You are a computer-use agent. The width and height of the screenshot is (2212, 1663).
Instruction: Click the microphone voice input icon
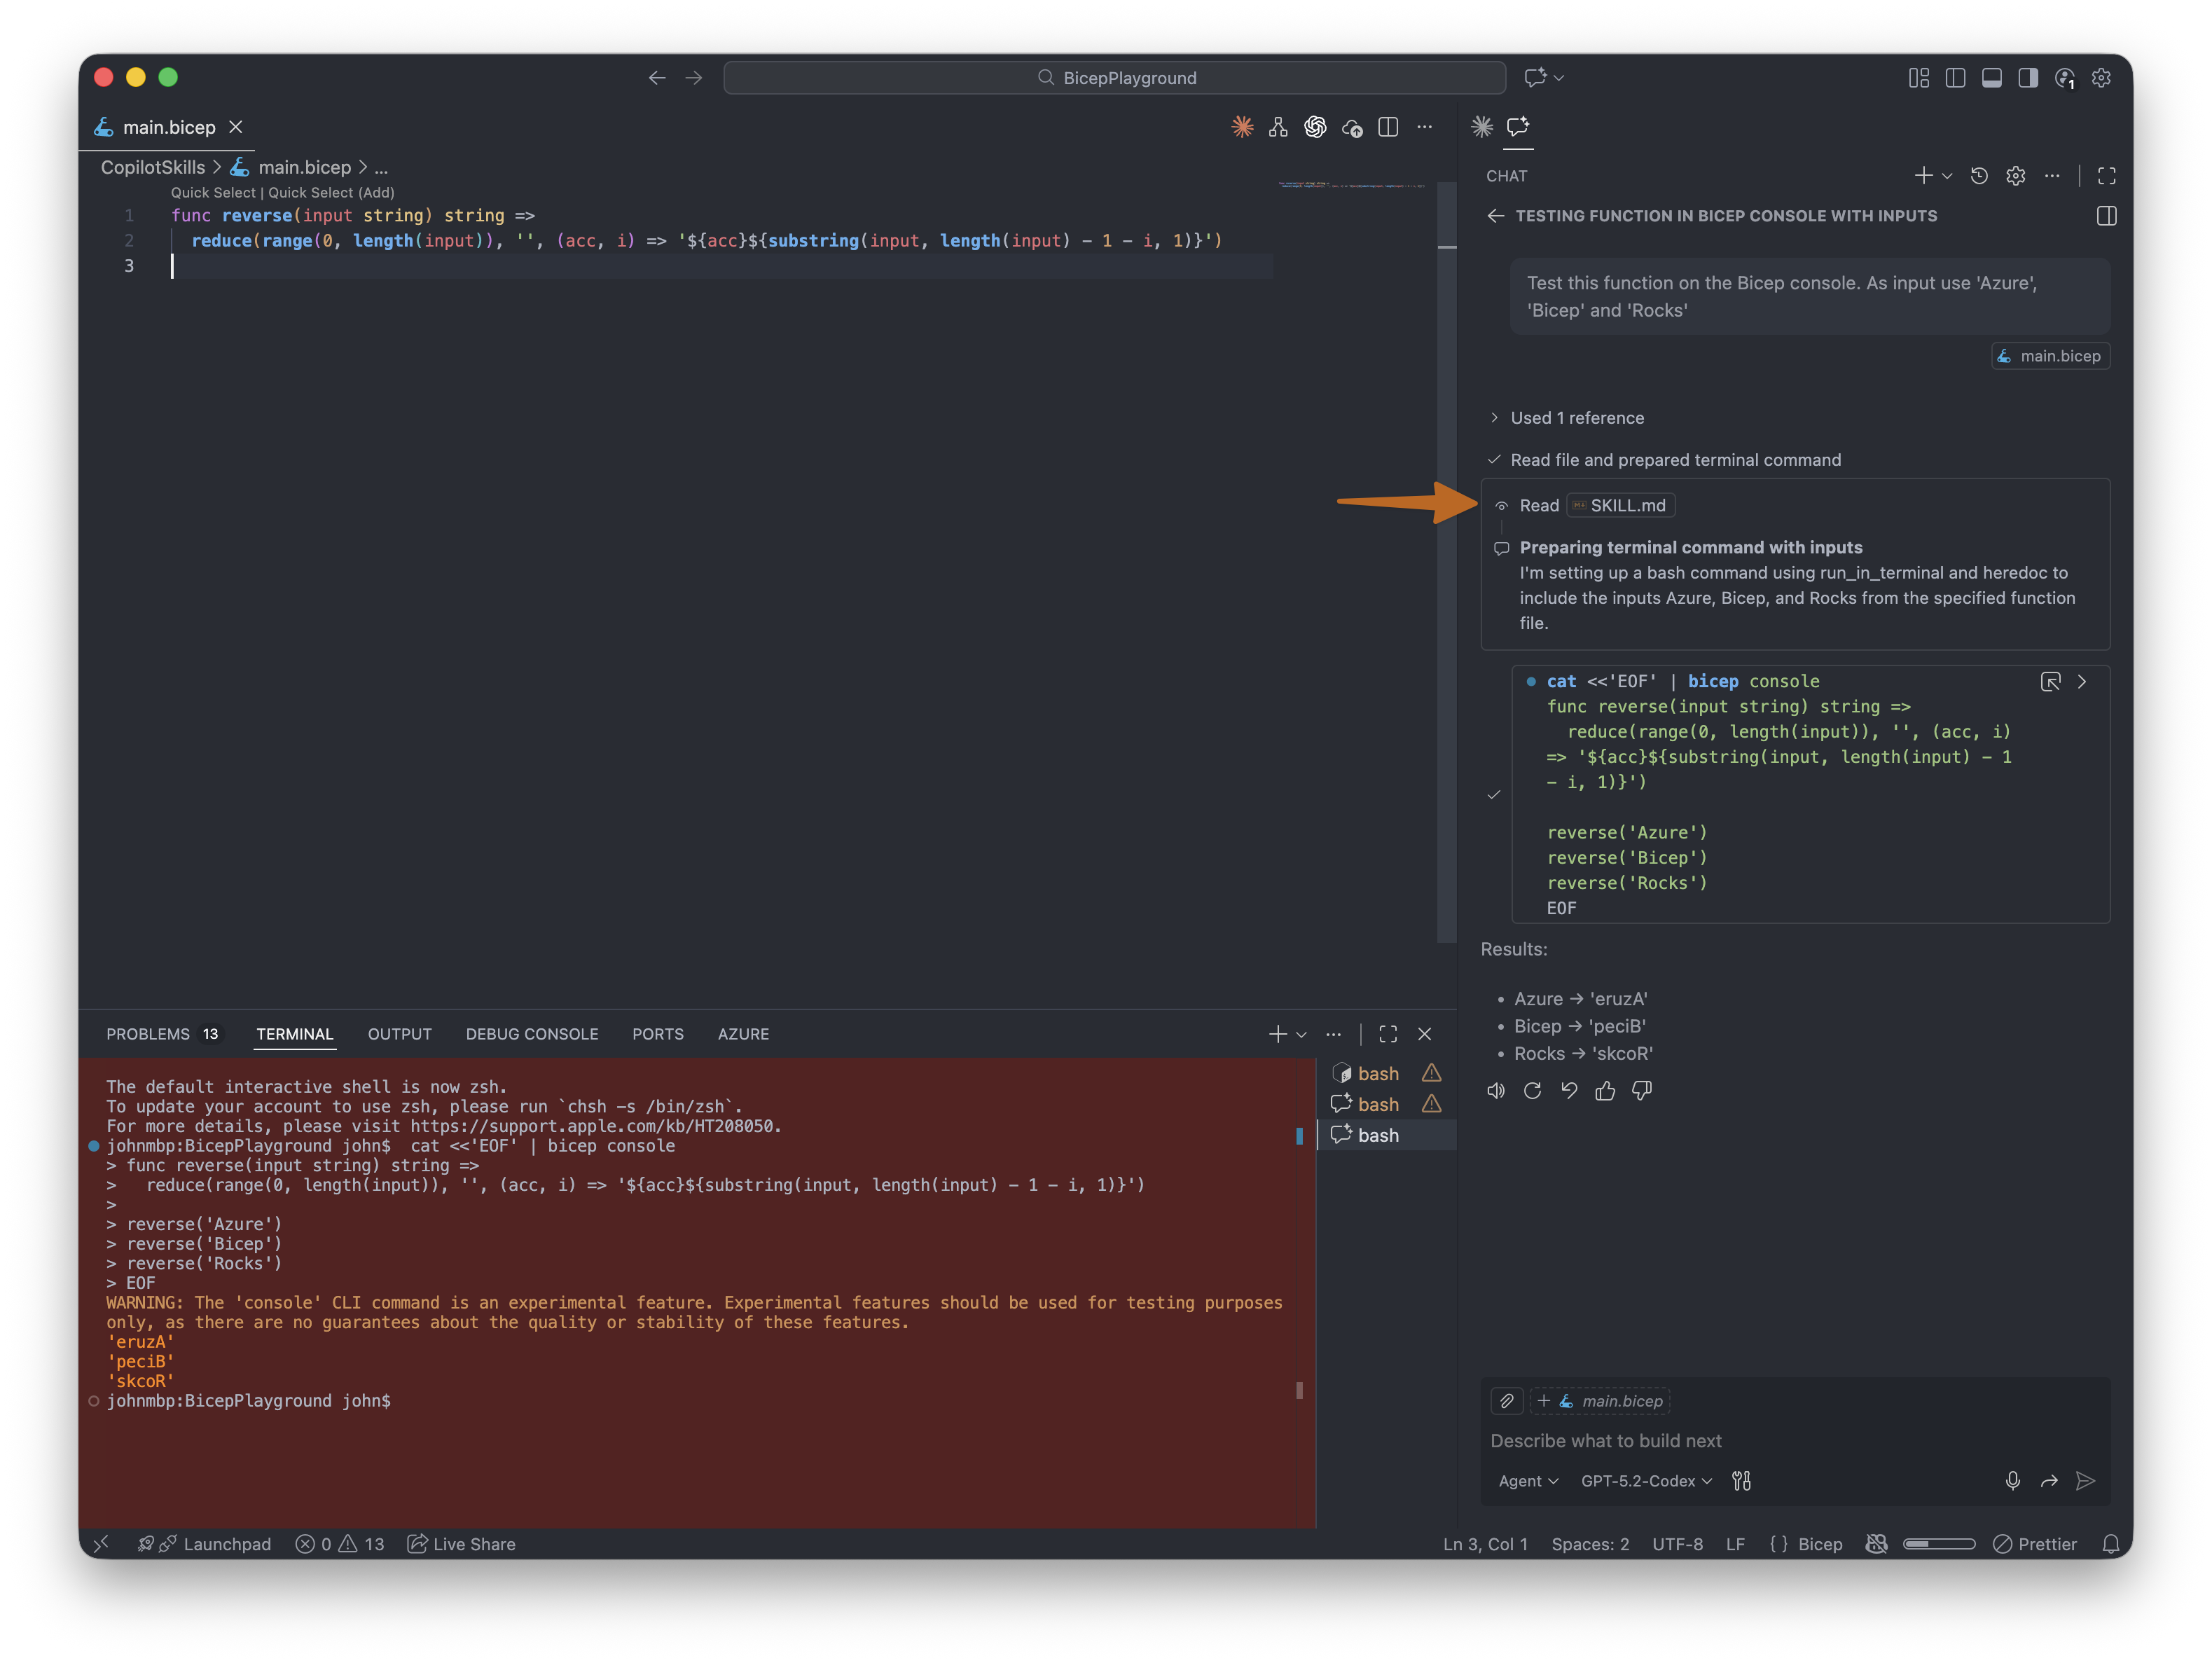click(x=2012, y=1481)
